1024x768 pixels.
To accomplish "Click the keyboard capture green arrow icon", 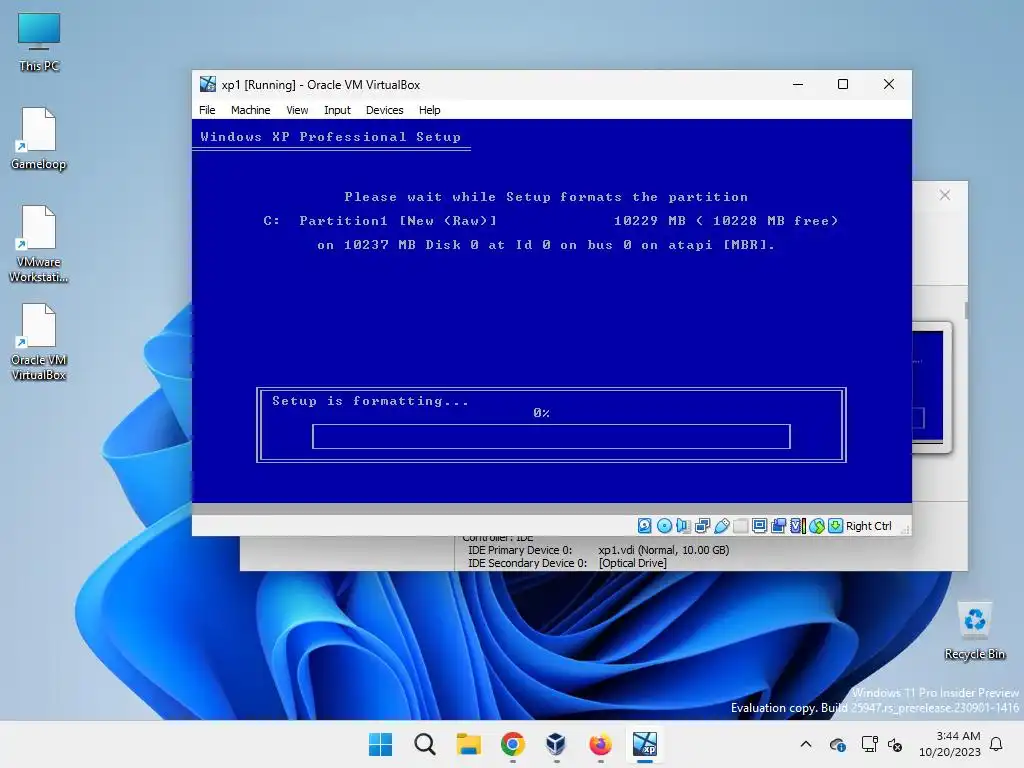I will coord(835,526).
